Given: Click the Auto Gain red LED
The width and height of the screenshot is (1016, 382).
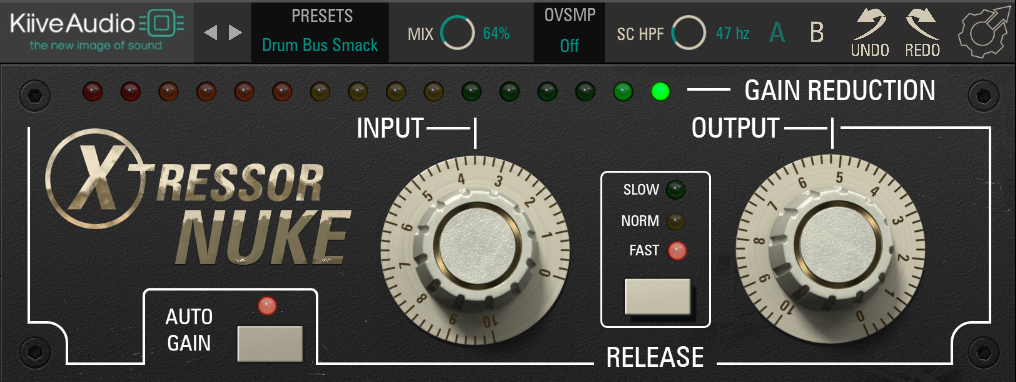Looking at the screenshot, I should [x=267, y=306].
